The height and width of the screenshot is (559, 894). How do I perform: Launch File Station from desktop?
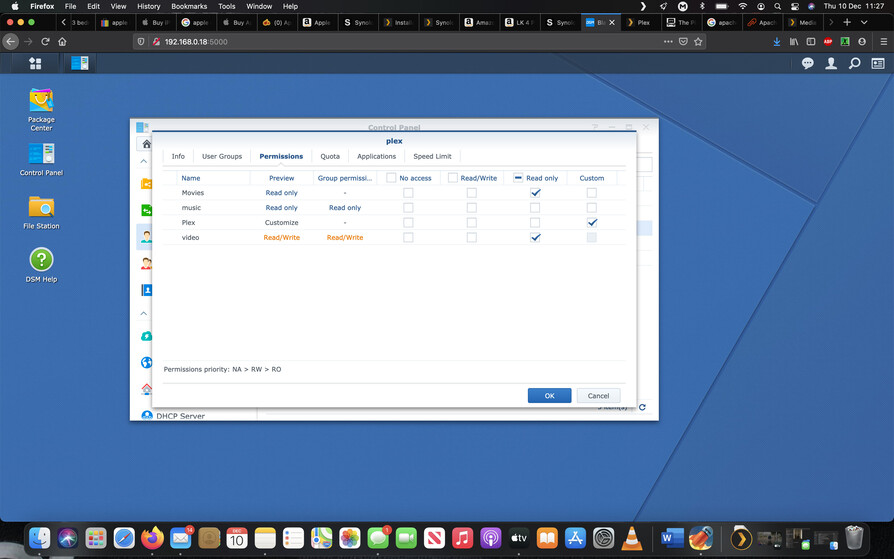click(41, 213)
